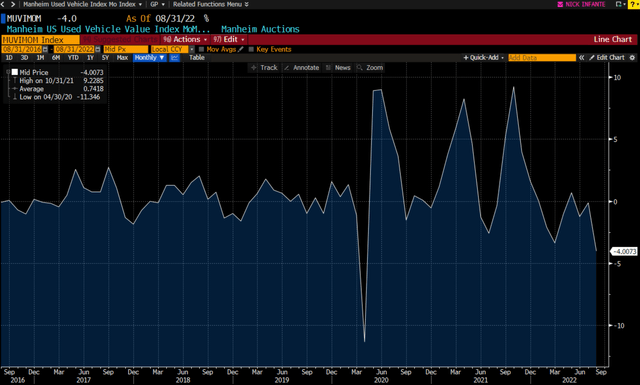The image size is (640, 385).
Task: Open the Edit menu
Action: pos(229,40)
